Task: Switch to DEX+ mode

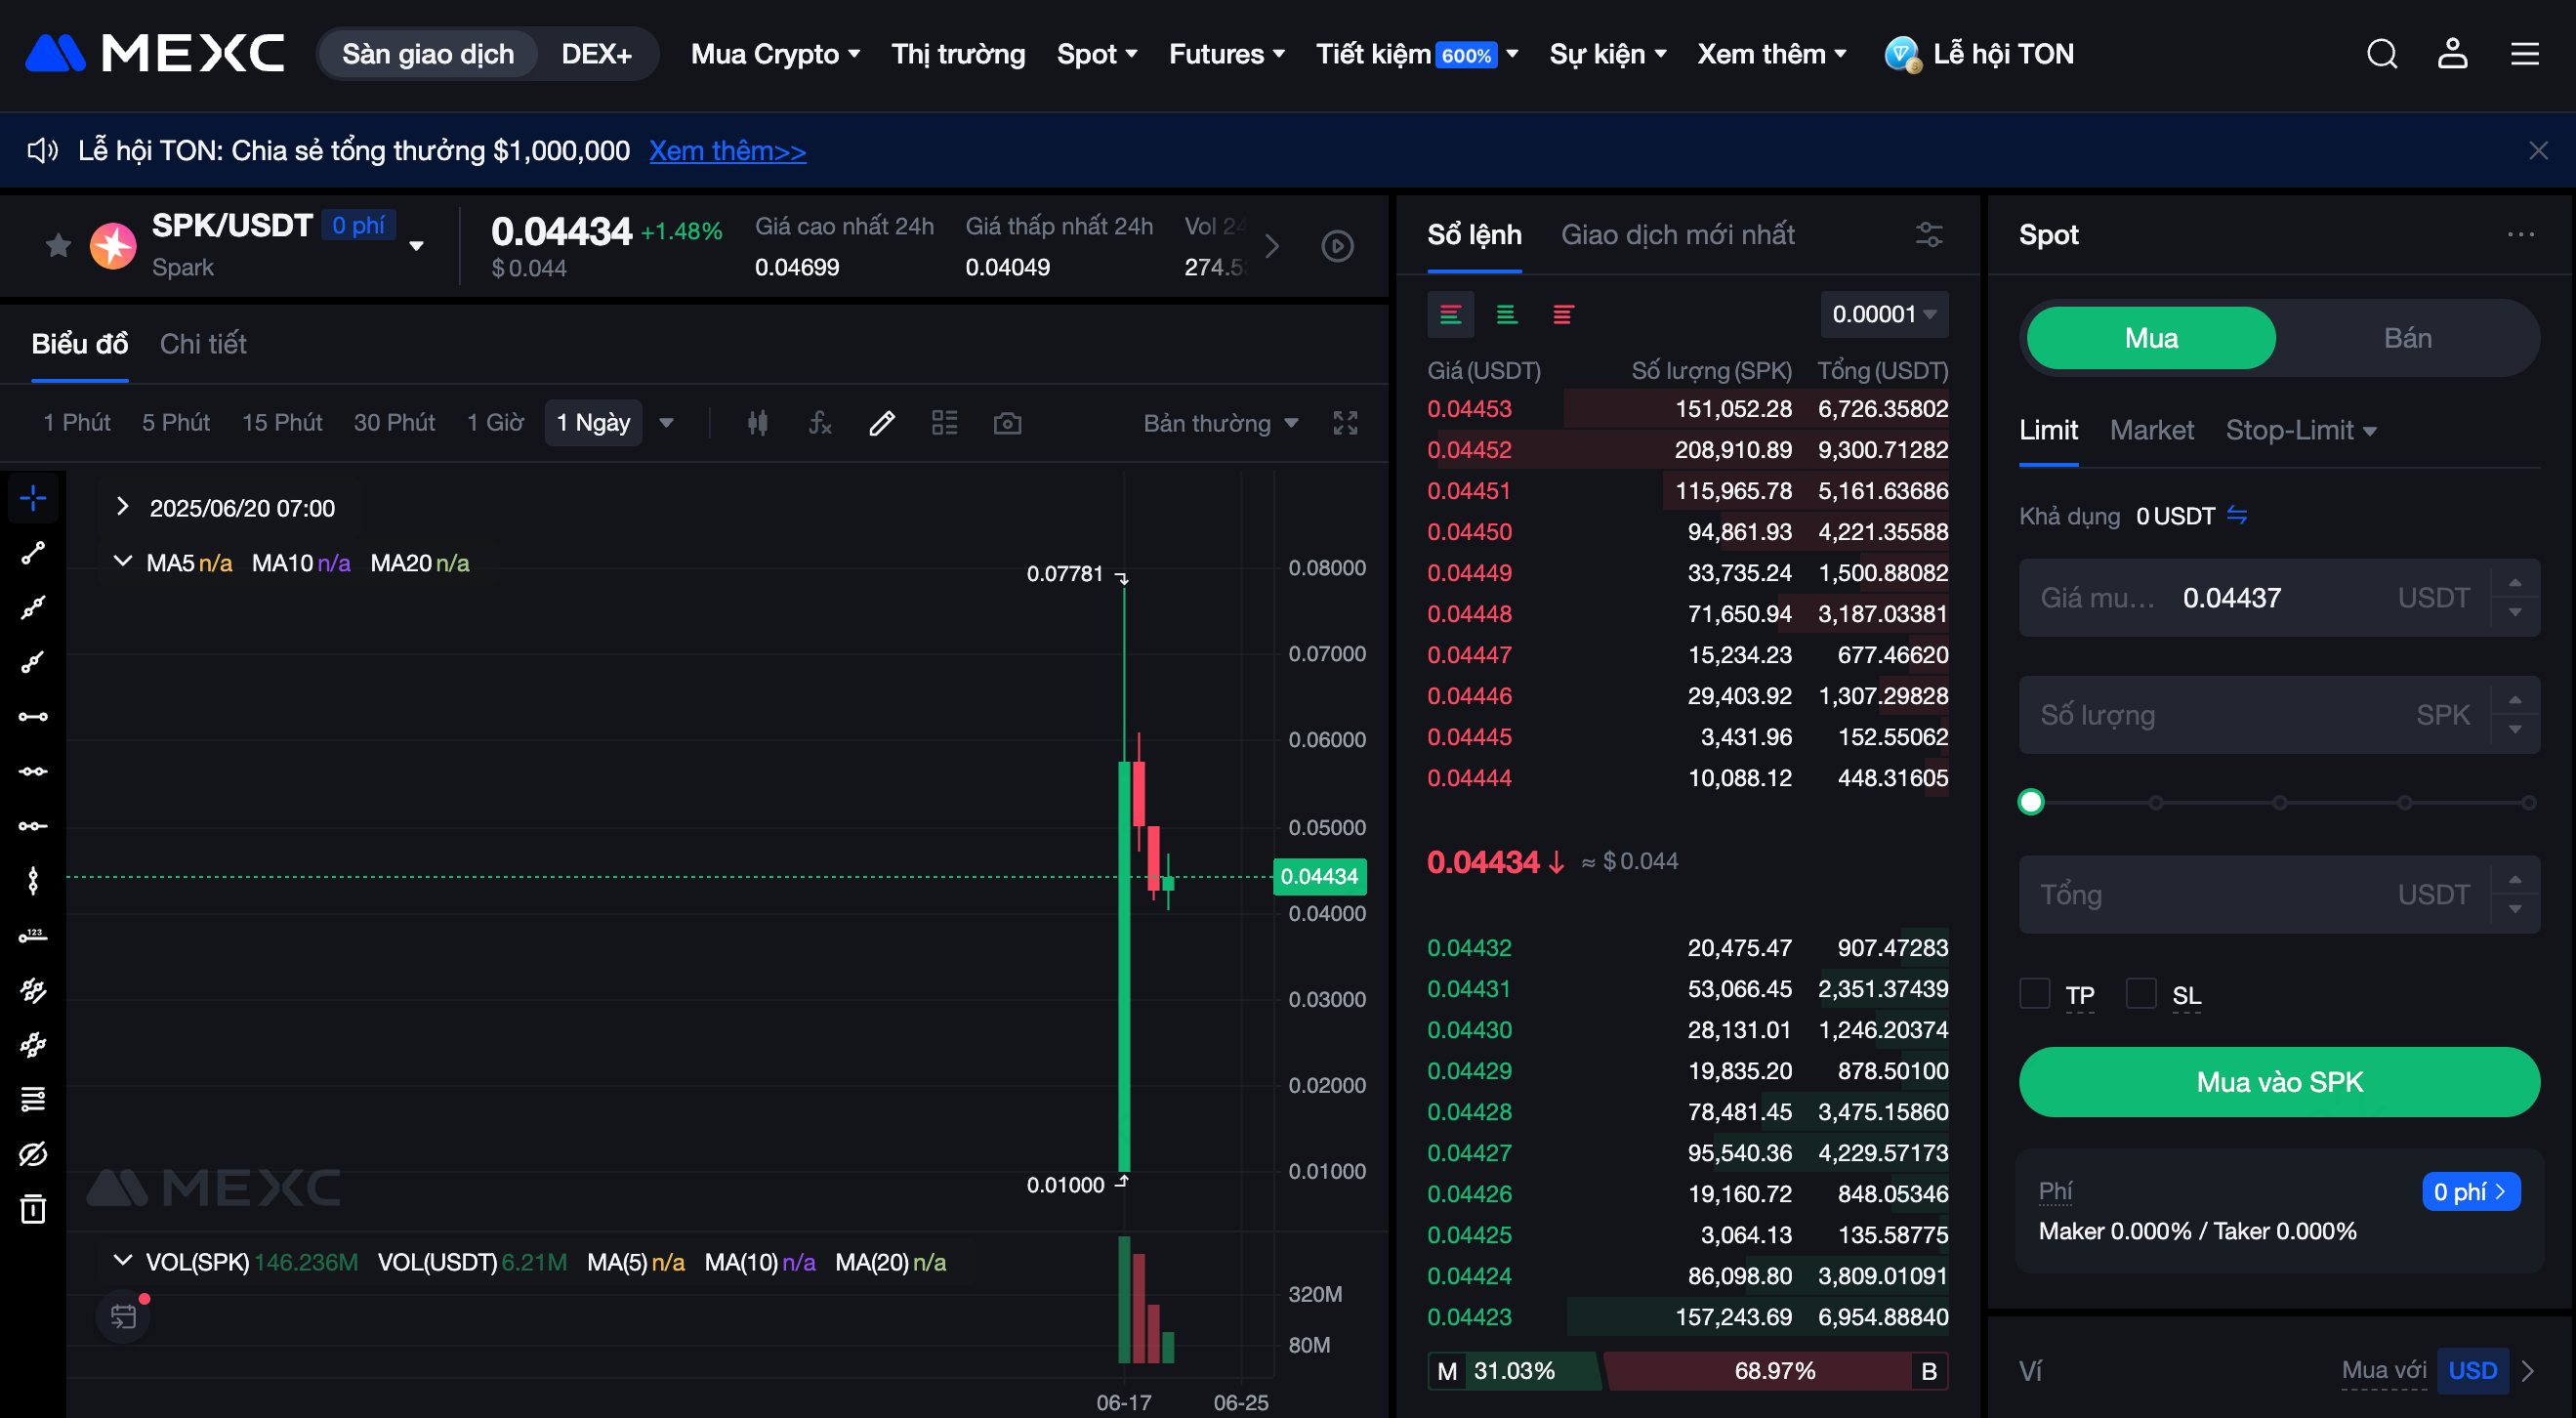Action: coord(596,54)
